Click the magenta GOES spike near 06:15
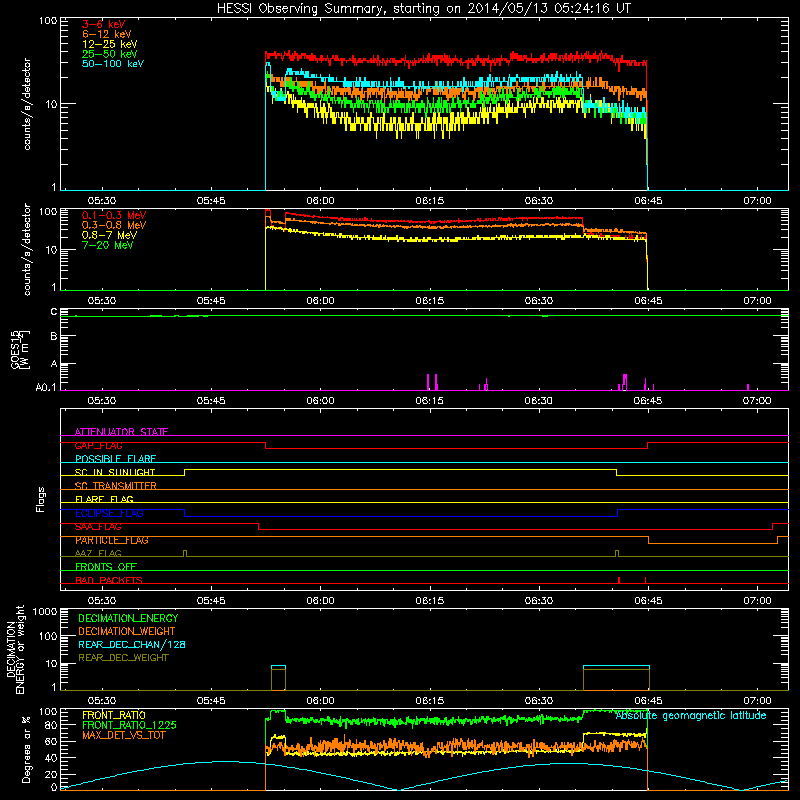800x800 pixels. coord(428,382)
